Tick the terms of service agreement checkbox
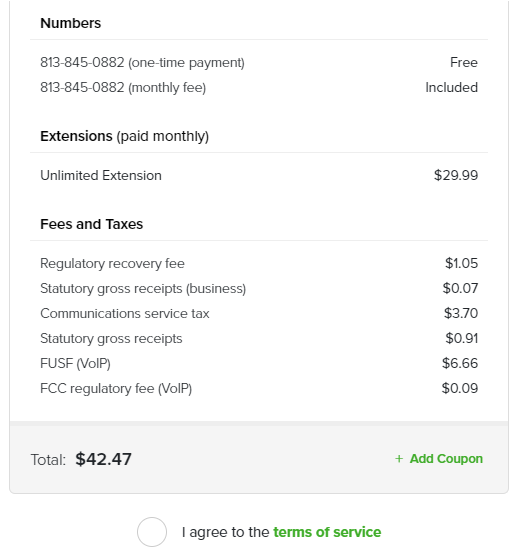Viewport: 523px width, 558px height. pyautogui.click(x=152, y=532)
